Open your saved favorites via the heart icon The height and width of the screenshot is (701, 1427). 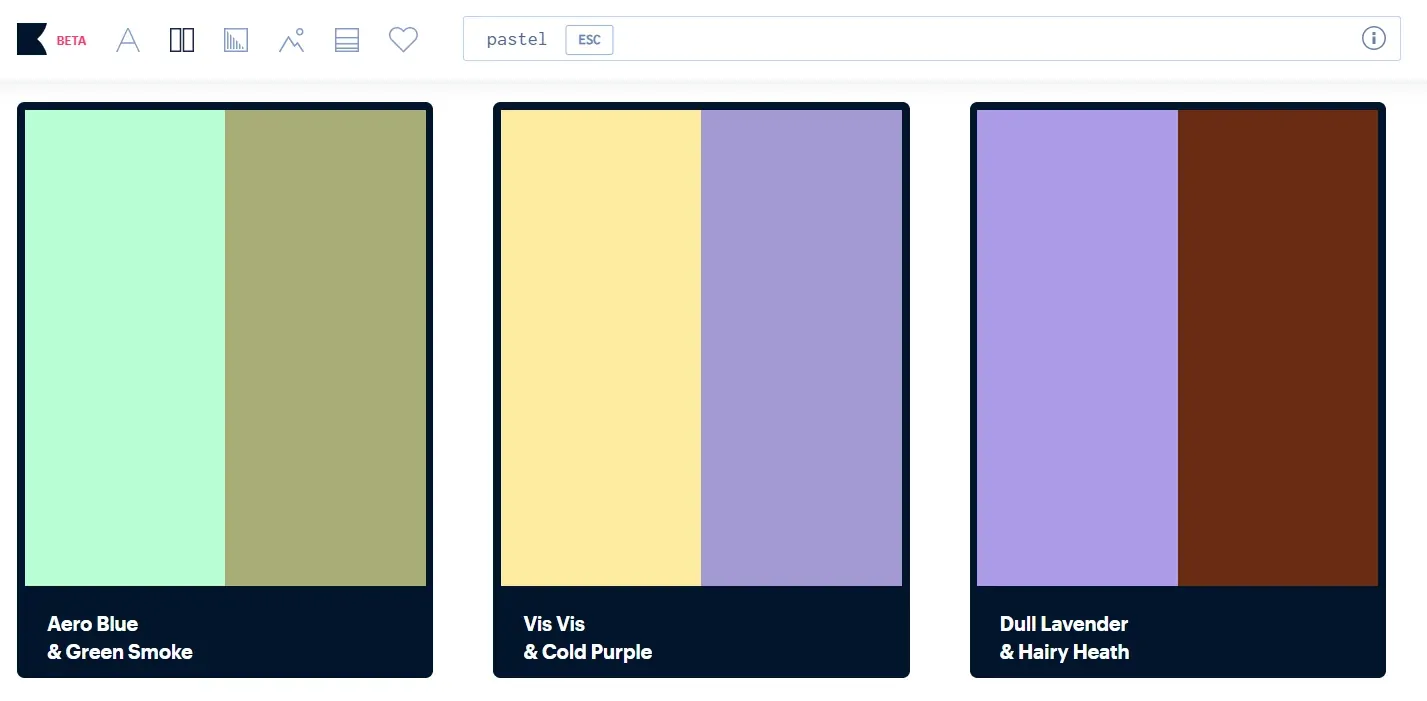click(403, 39)
